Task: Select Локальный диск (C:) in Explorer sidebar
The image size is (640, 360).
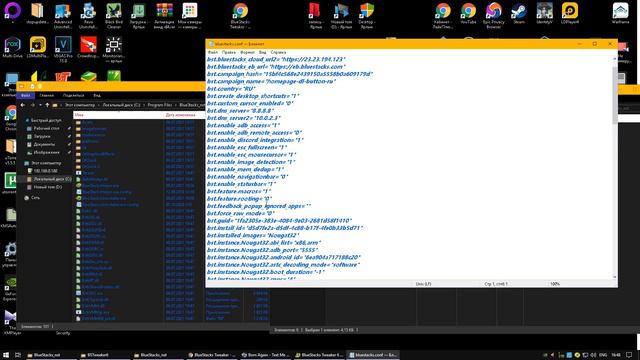Action: (x=49, y=179)
